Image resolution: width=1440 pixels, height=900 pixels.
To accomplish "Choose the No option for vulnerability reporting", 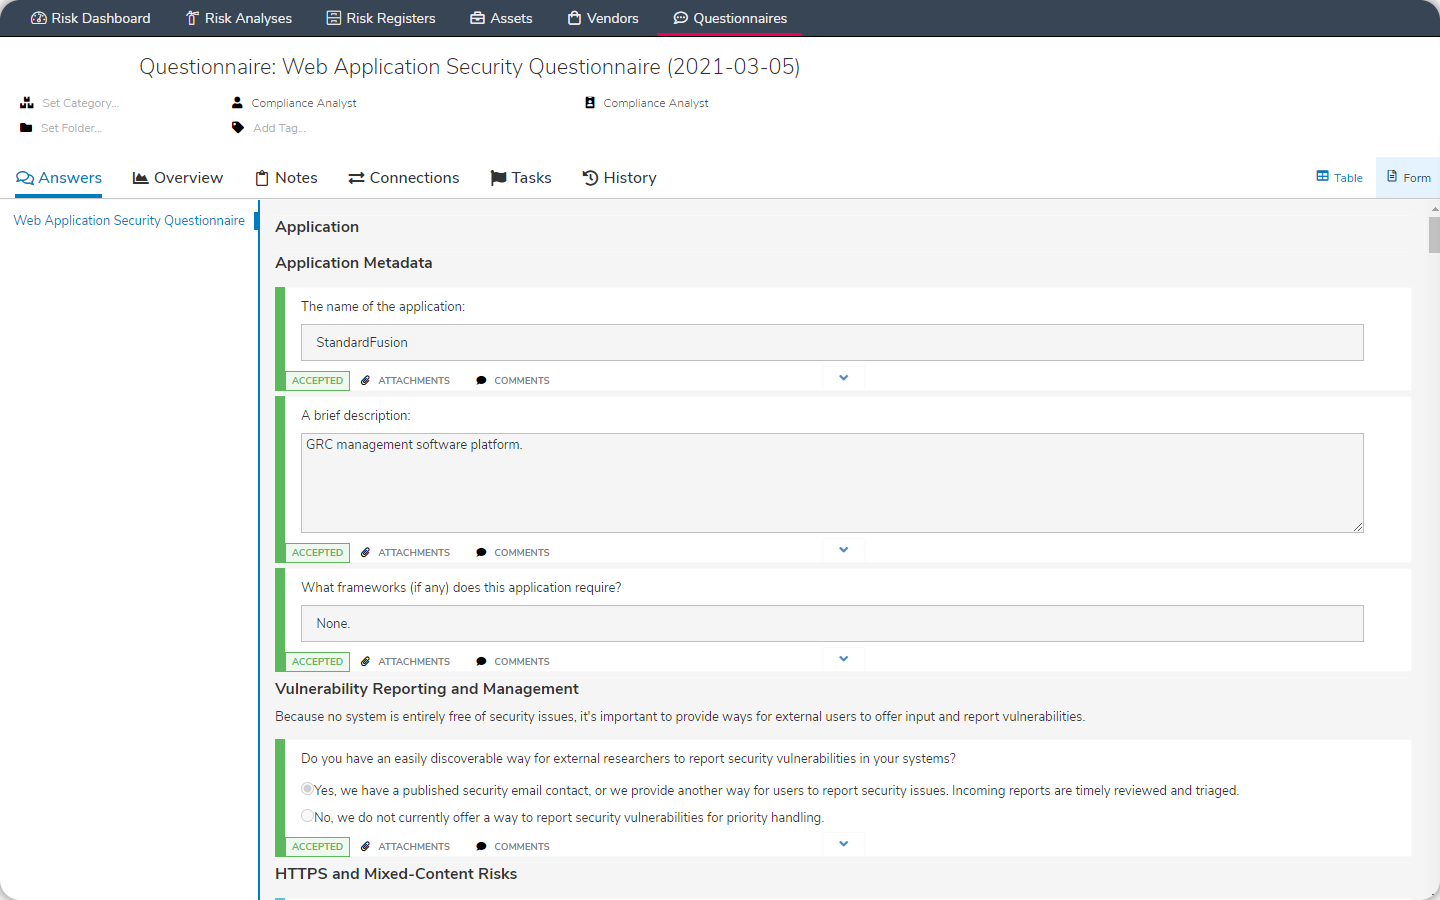I will click(x=307, y=815).
